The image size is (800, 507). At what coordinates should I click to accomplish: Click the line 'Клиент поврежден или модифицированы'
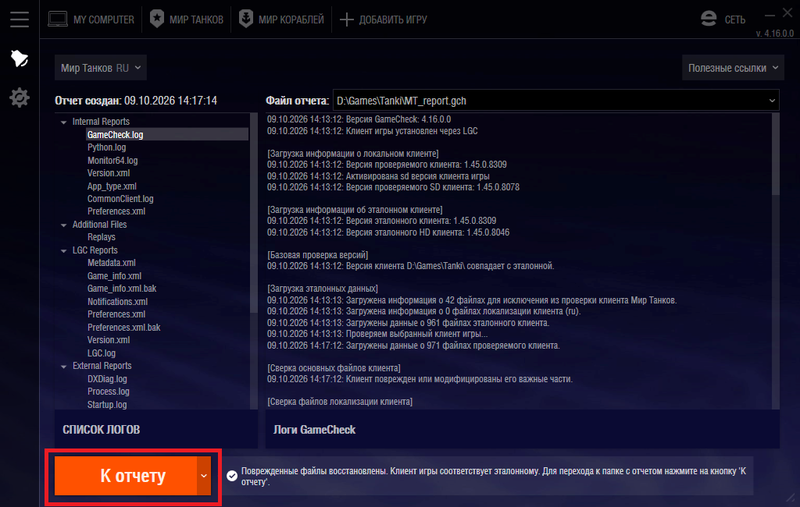pos(420,379)
